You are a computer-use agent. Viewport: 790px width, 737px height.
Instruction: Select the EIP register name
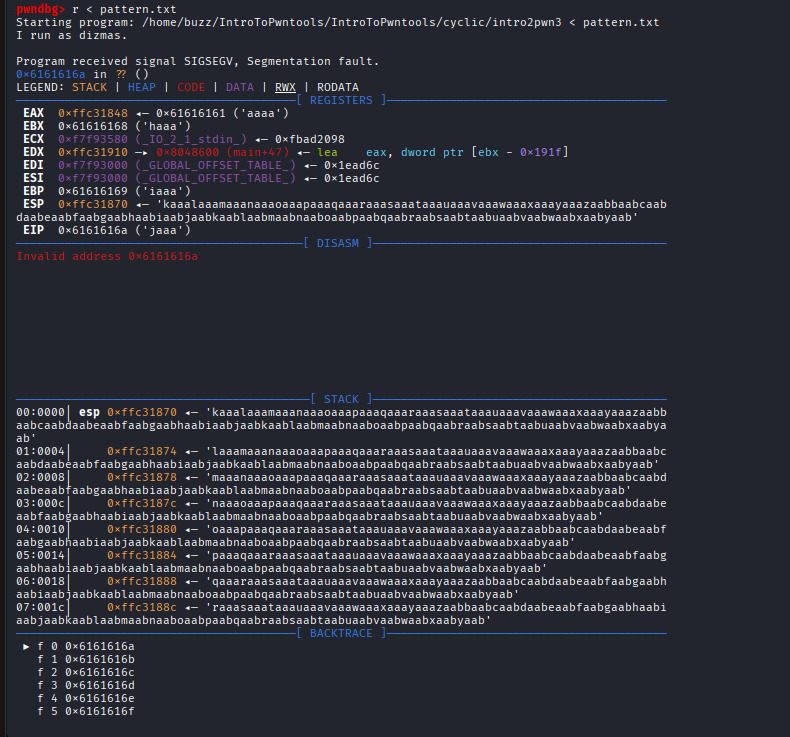point(34,230)
